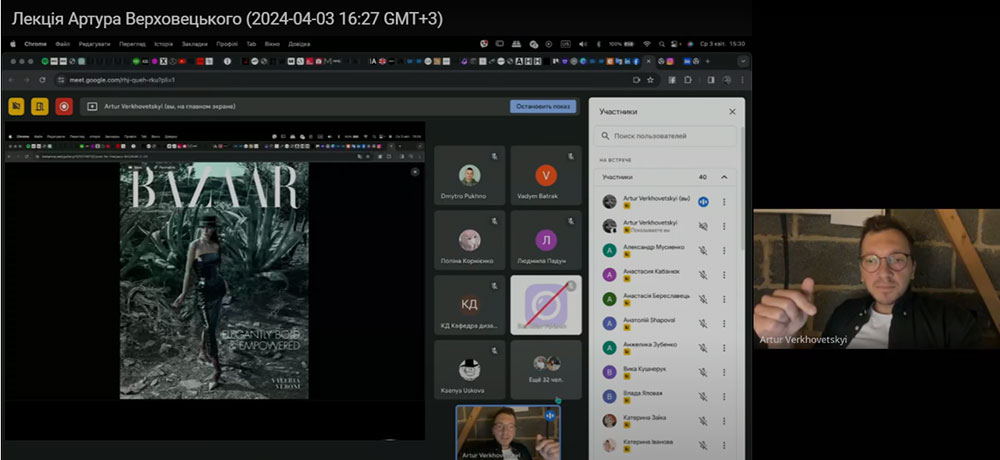
Task: Click the volume icon in the macOS menu bar
Action: click(x=582, y=44)
